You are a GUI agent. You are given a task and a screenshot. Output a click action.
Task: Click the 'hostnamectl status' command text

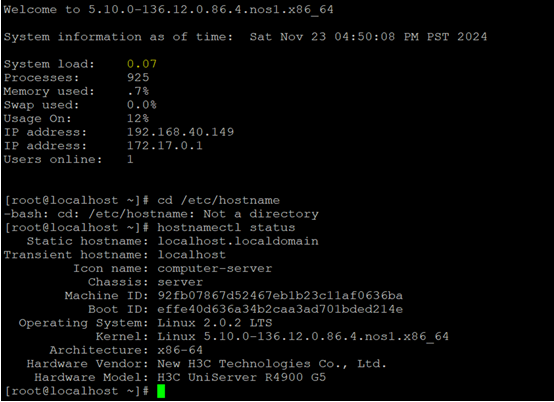(x=226, y=227)
